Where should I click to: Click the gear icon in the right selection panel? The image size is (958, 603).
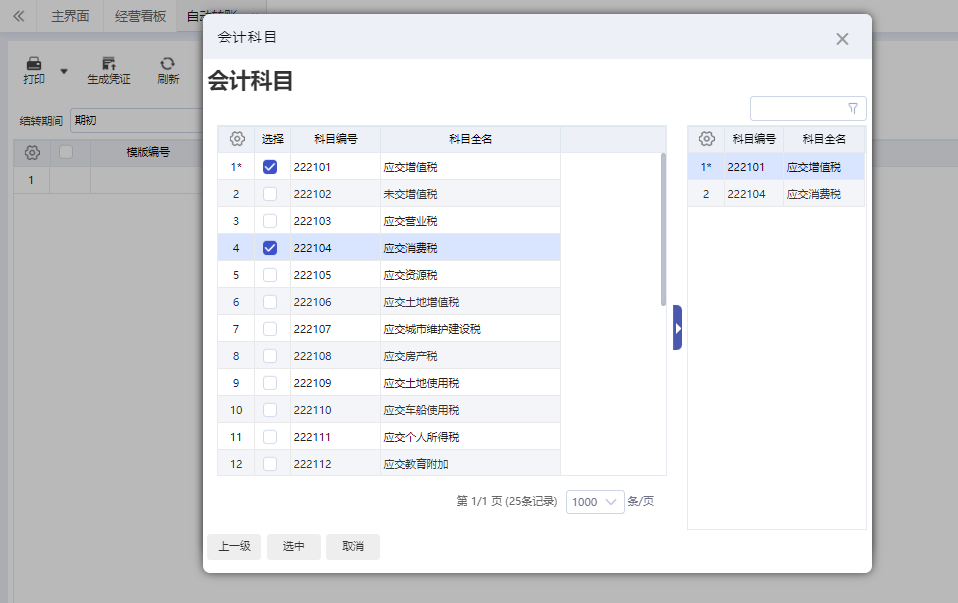708,139
